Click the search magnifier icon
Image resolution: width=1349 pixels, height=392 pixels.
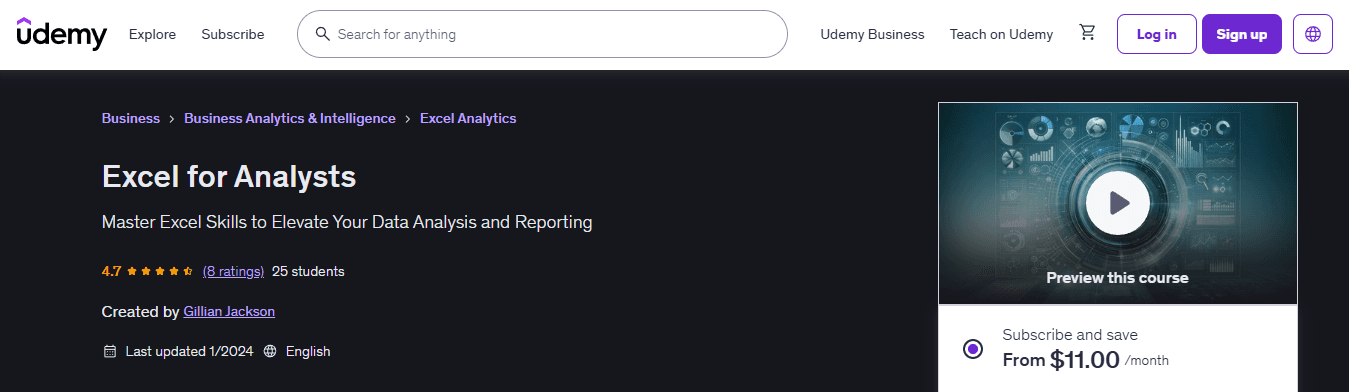tap(322, 34)
